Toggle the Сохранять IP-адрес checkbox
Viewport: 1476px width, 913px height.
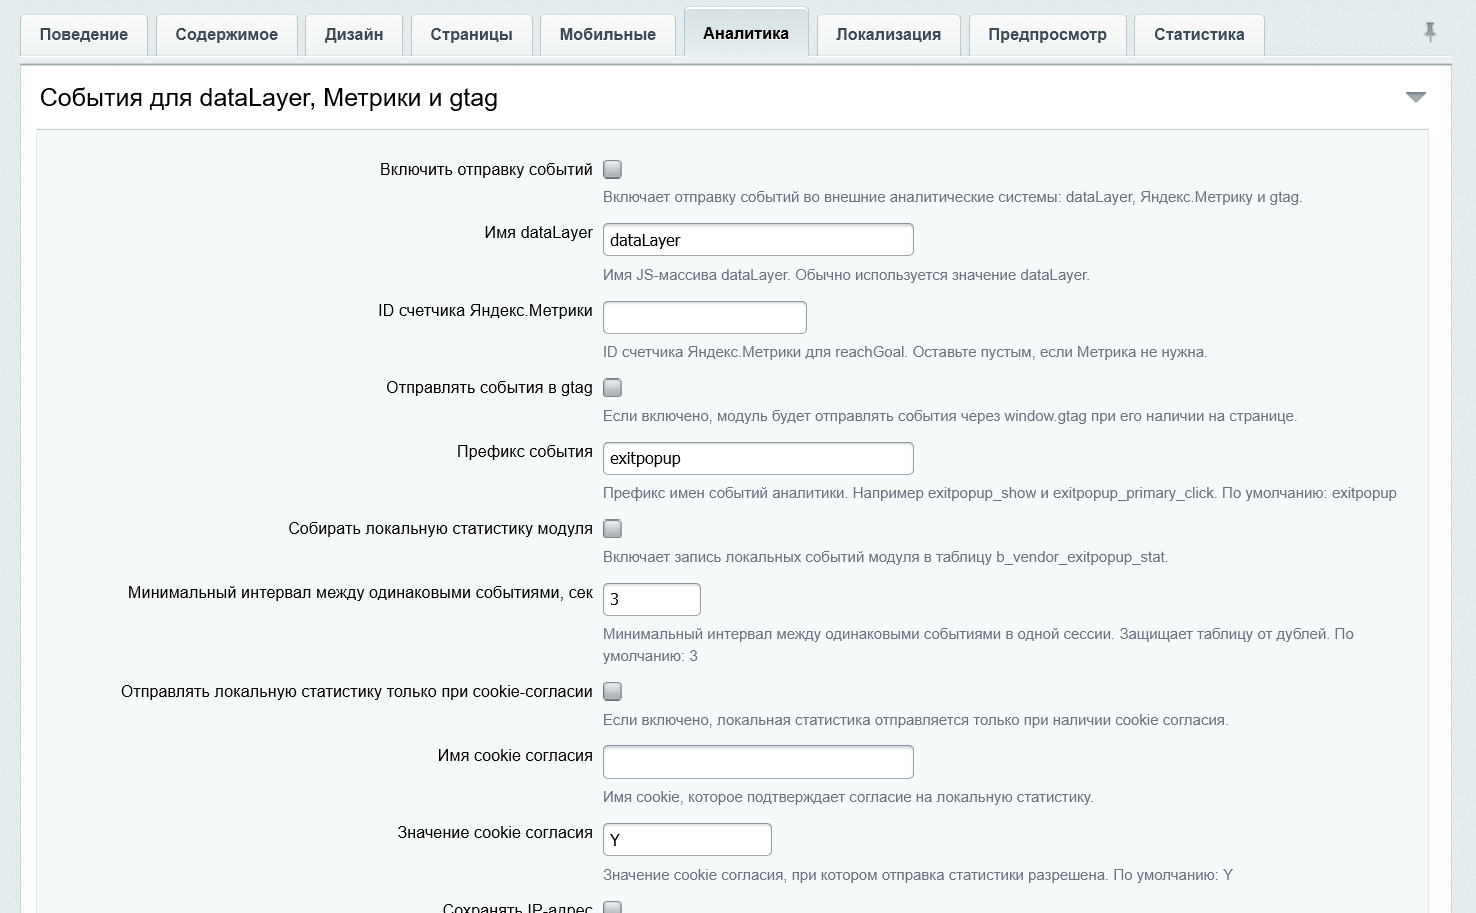tap(613, 907)
